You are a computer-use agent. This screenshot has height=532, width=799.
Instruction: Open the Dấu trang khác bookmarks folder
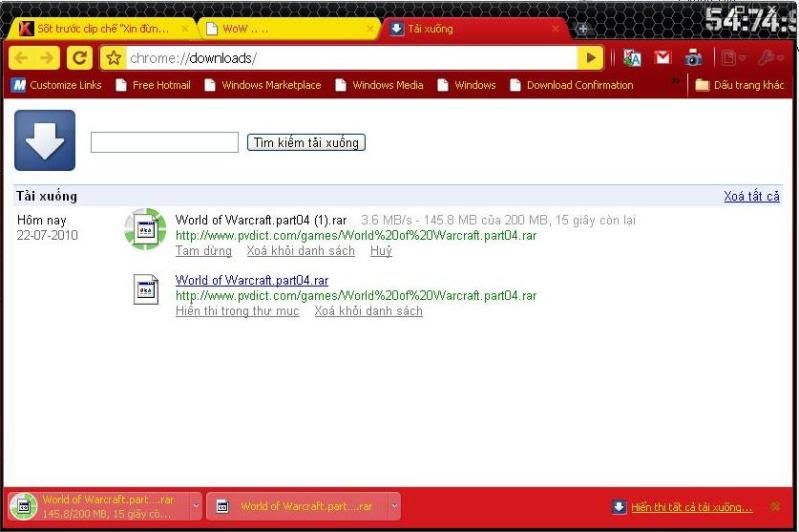(739, 85)
